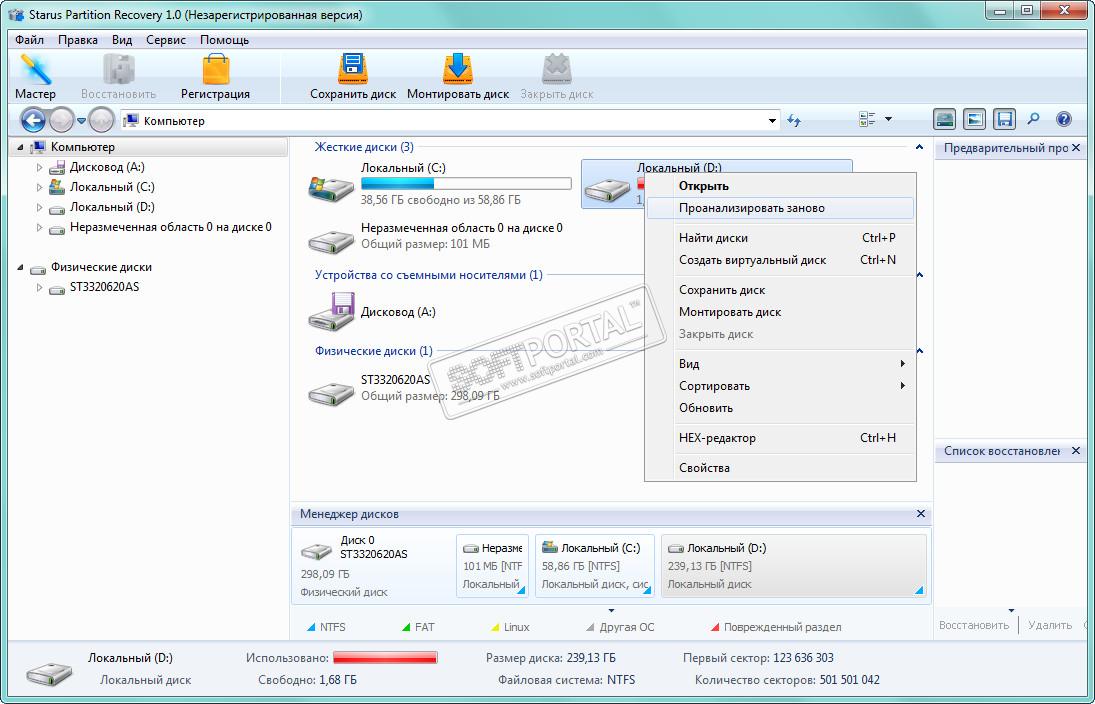Select Локальный (C:) 58,86 ГБ partition block
1095x704 pixels.
tap(595, 566)
